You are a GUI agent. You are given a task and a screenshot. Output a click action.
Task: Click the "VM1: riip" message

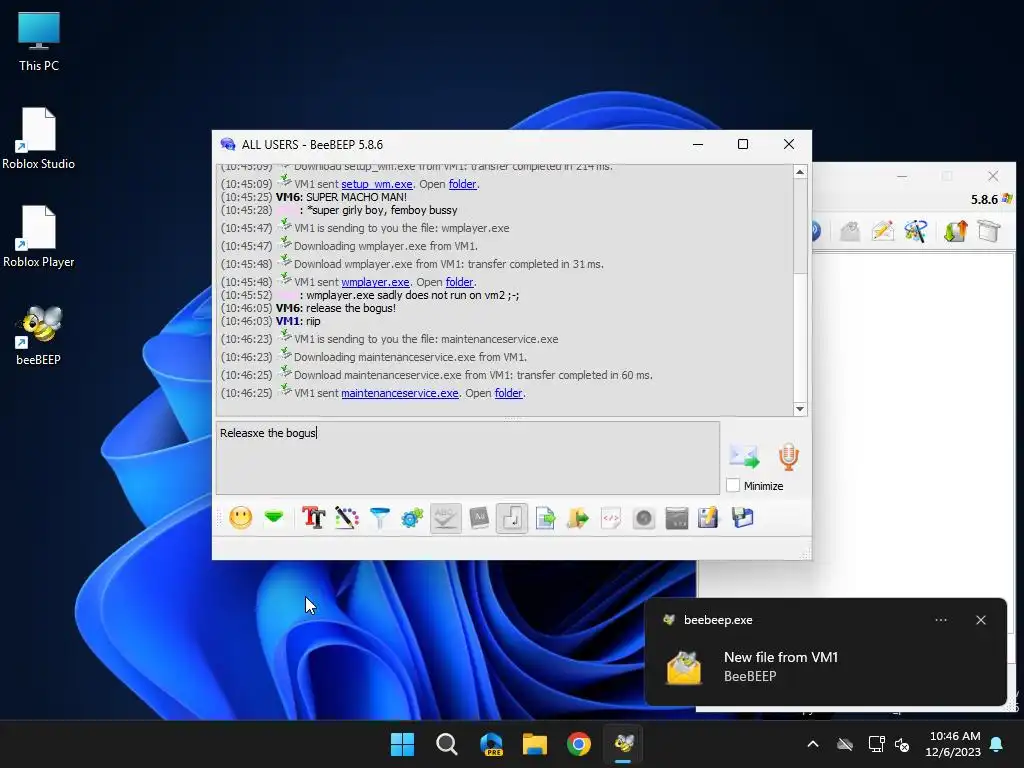click(298, 321)
